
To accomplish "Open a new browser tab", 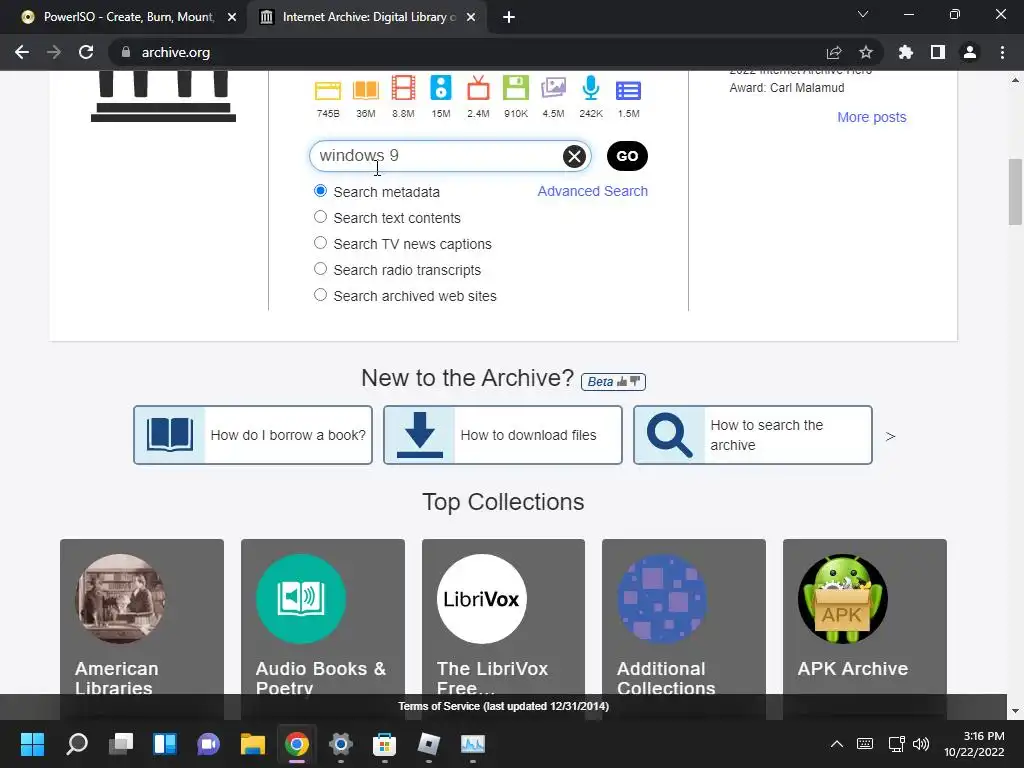I will click(509, 18).
